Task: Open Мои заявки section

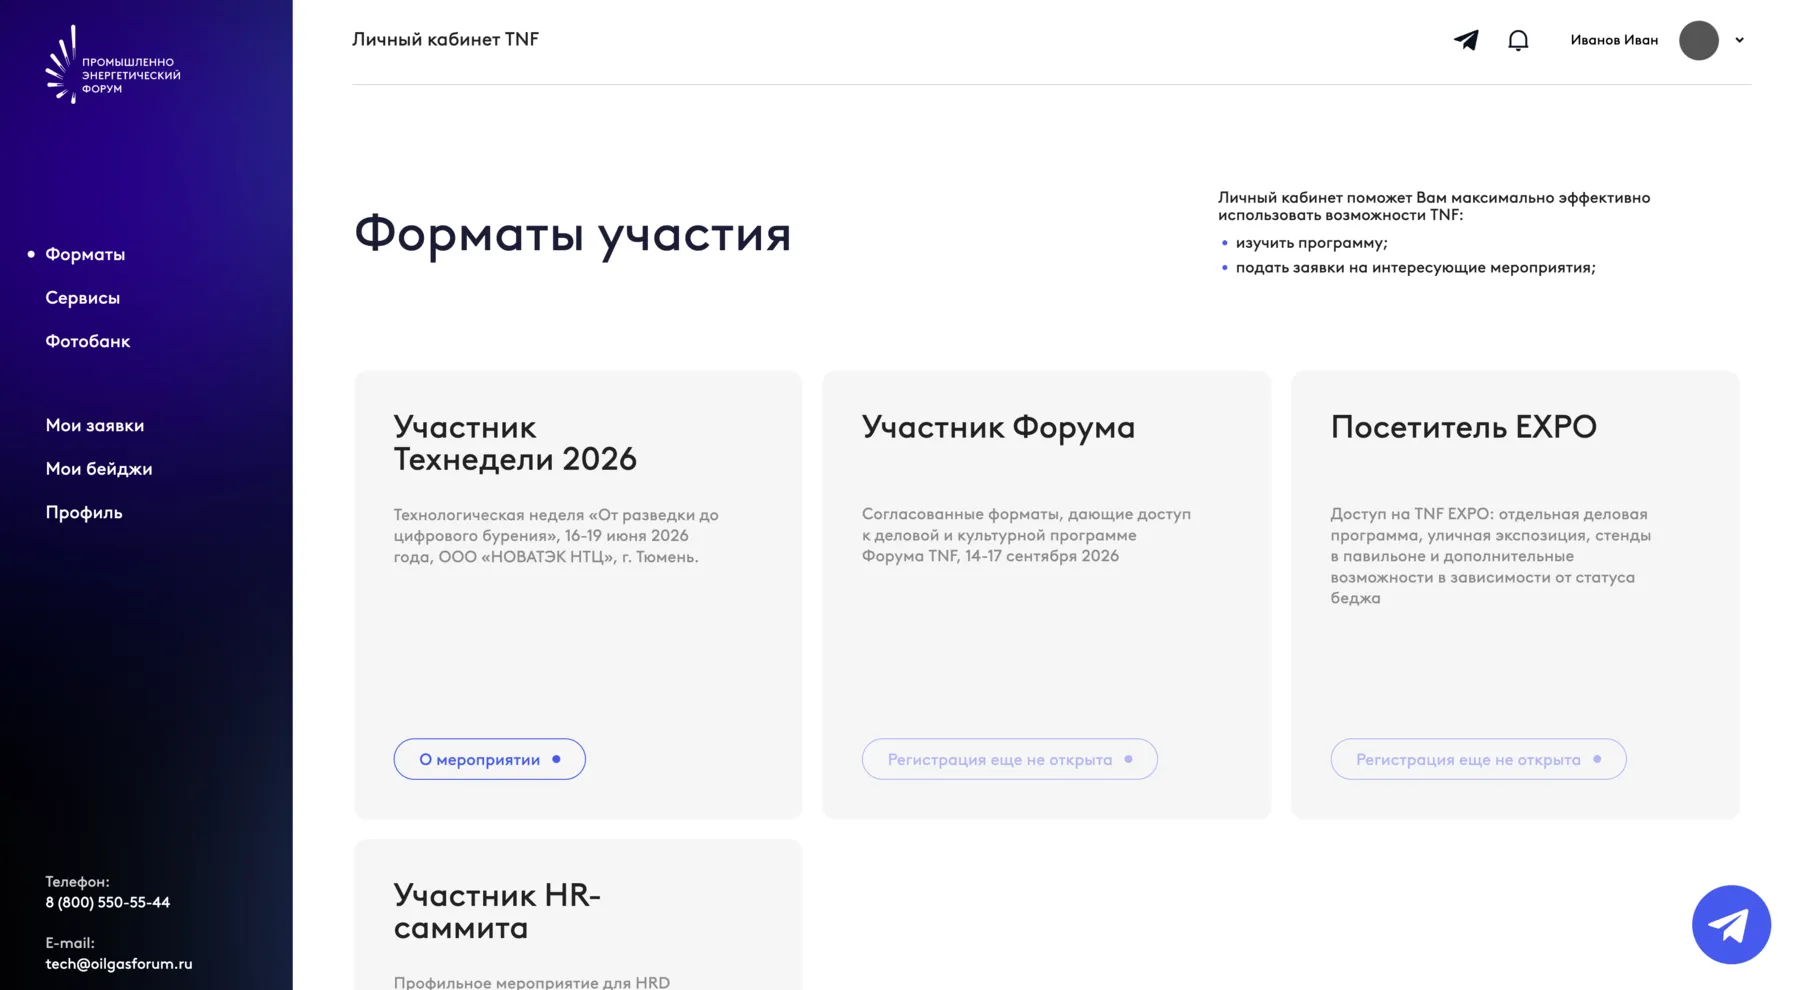Action: [x=95, y=425]
